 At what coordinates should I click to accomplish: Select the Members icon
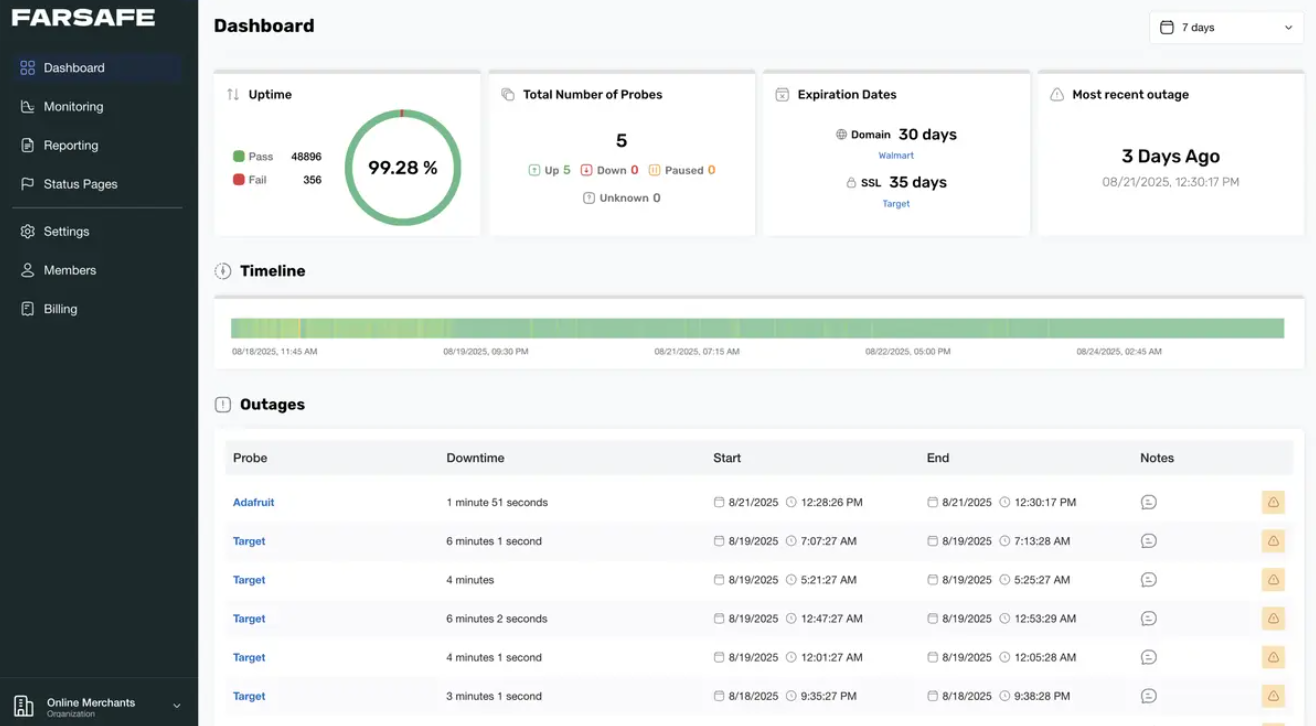[x=25, y=270]
